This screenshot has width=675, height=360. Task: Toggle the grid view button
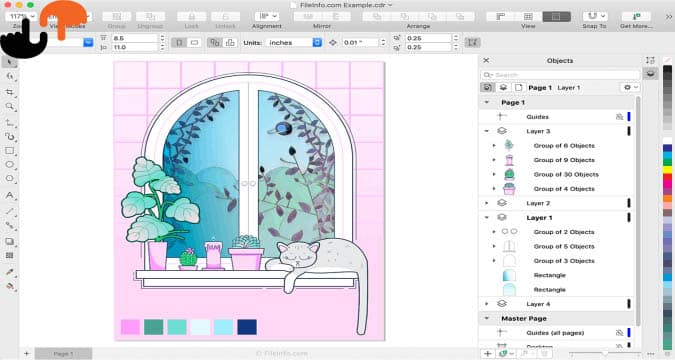(x=528, y=17)
